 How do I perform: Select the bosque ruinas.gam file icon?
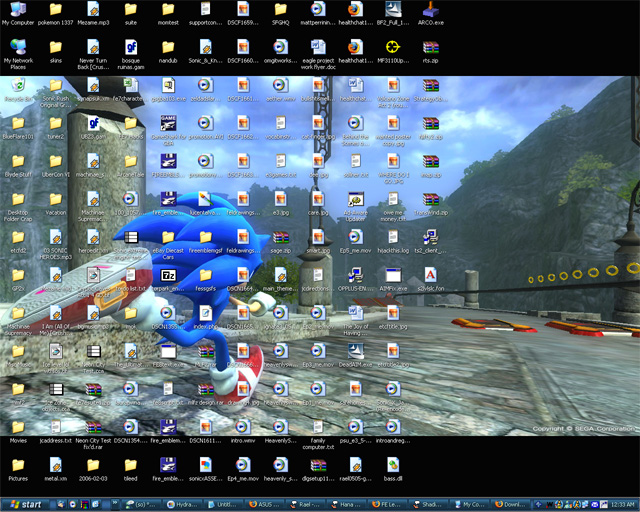[131, 54]
